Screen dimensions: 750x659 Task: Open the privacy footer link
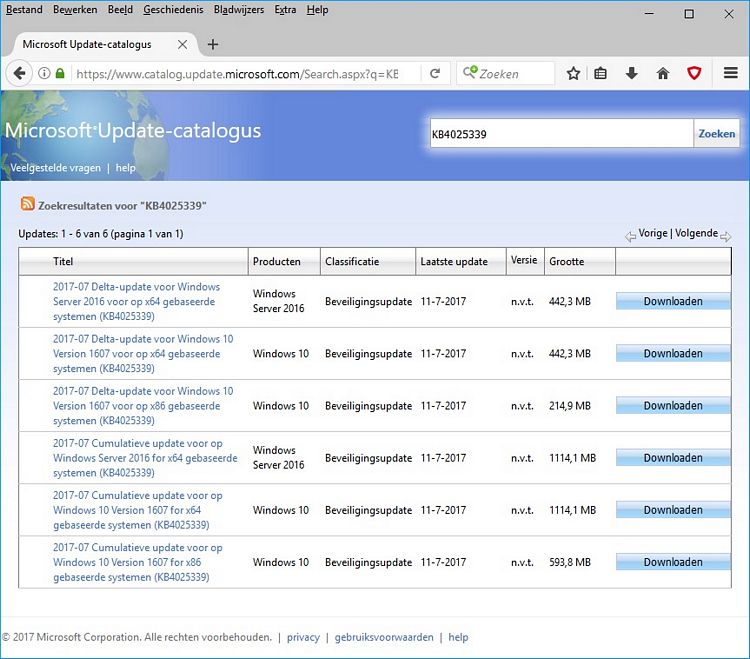tap(303, 637)
